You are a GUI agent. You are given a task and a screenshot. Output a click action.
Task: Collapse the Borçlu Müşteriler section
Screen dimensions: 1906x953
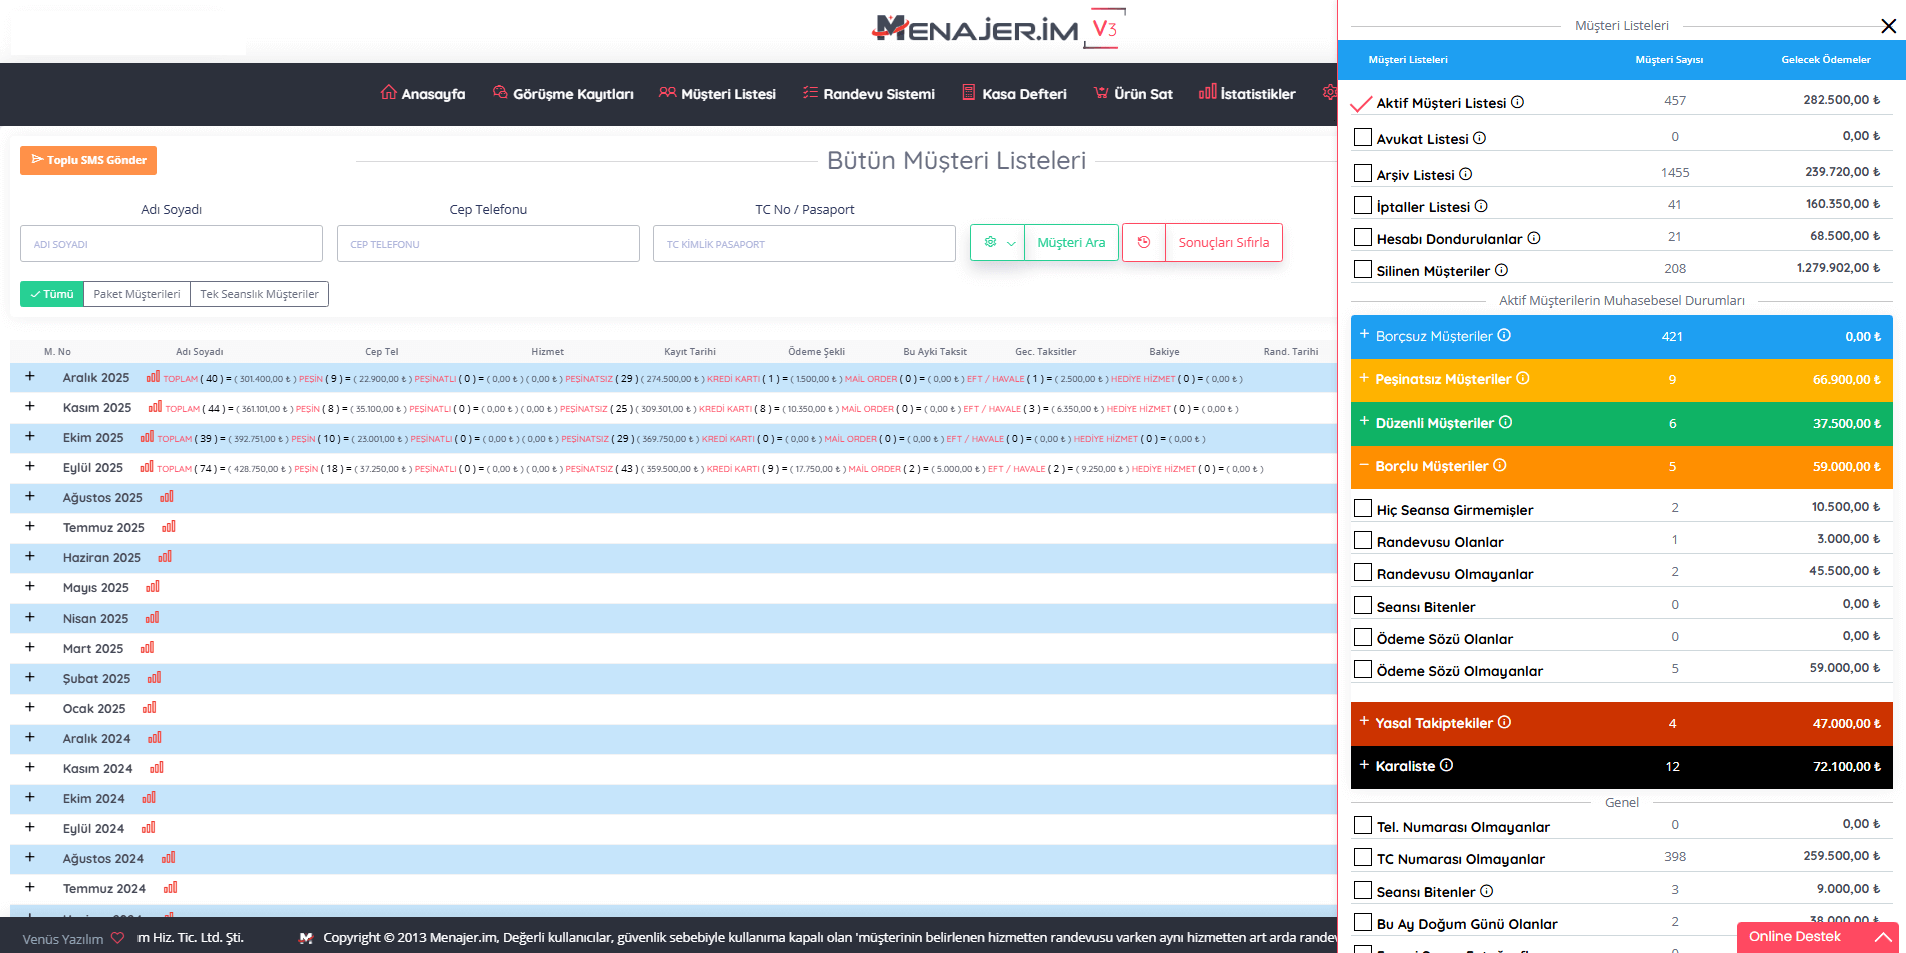tap(1364, 466)
